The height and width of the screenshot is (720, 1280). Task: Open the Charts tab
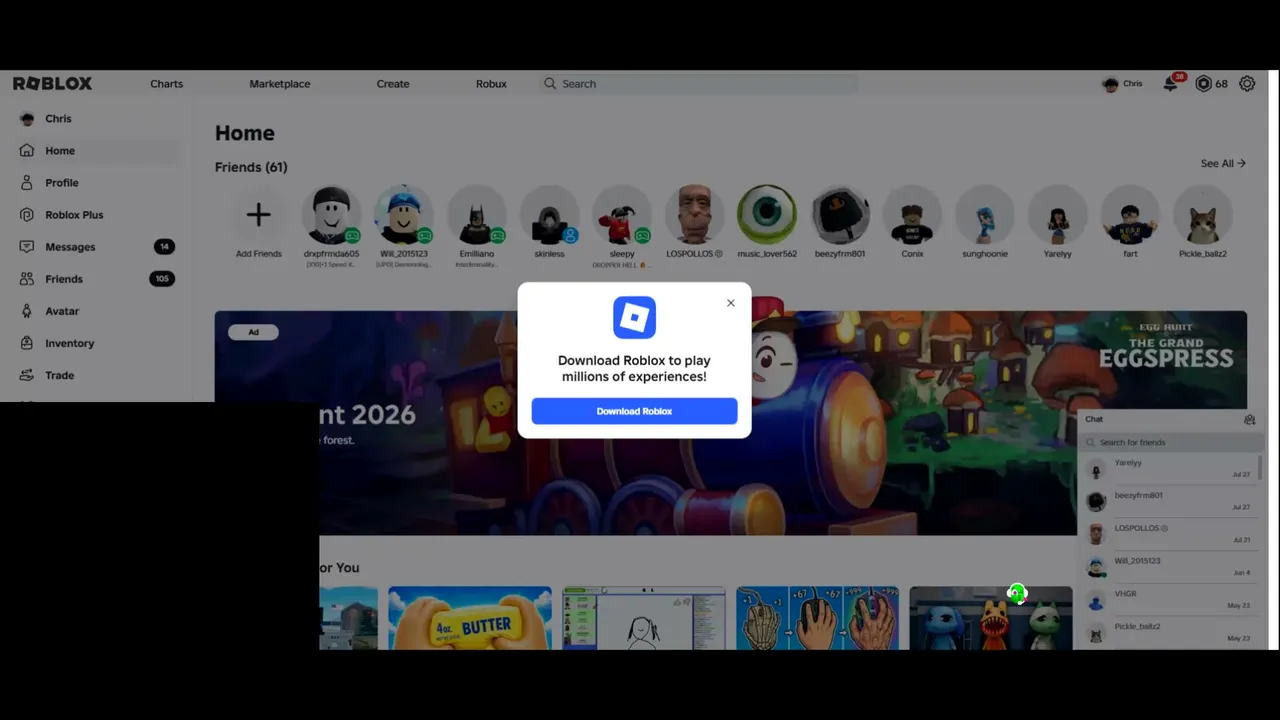coord(167,84)
